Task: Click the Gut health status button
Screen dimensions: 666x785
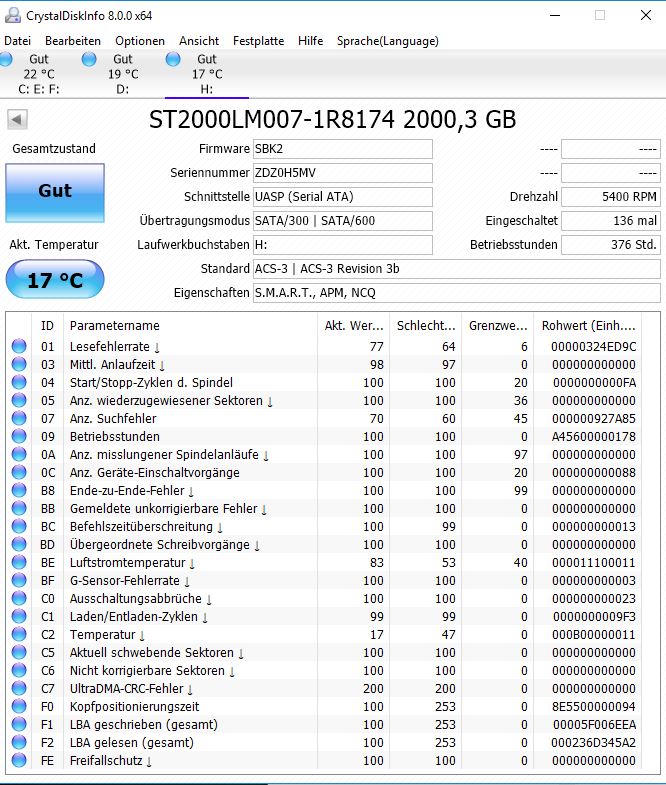Action: coord(55,193)
